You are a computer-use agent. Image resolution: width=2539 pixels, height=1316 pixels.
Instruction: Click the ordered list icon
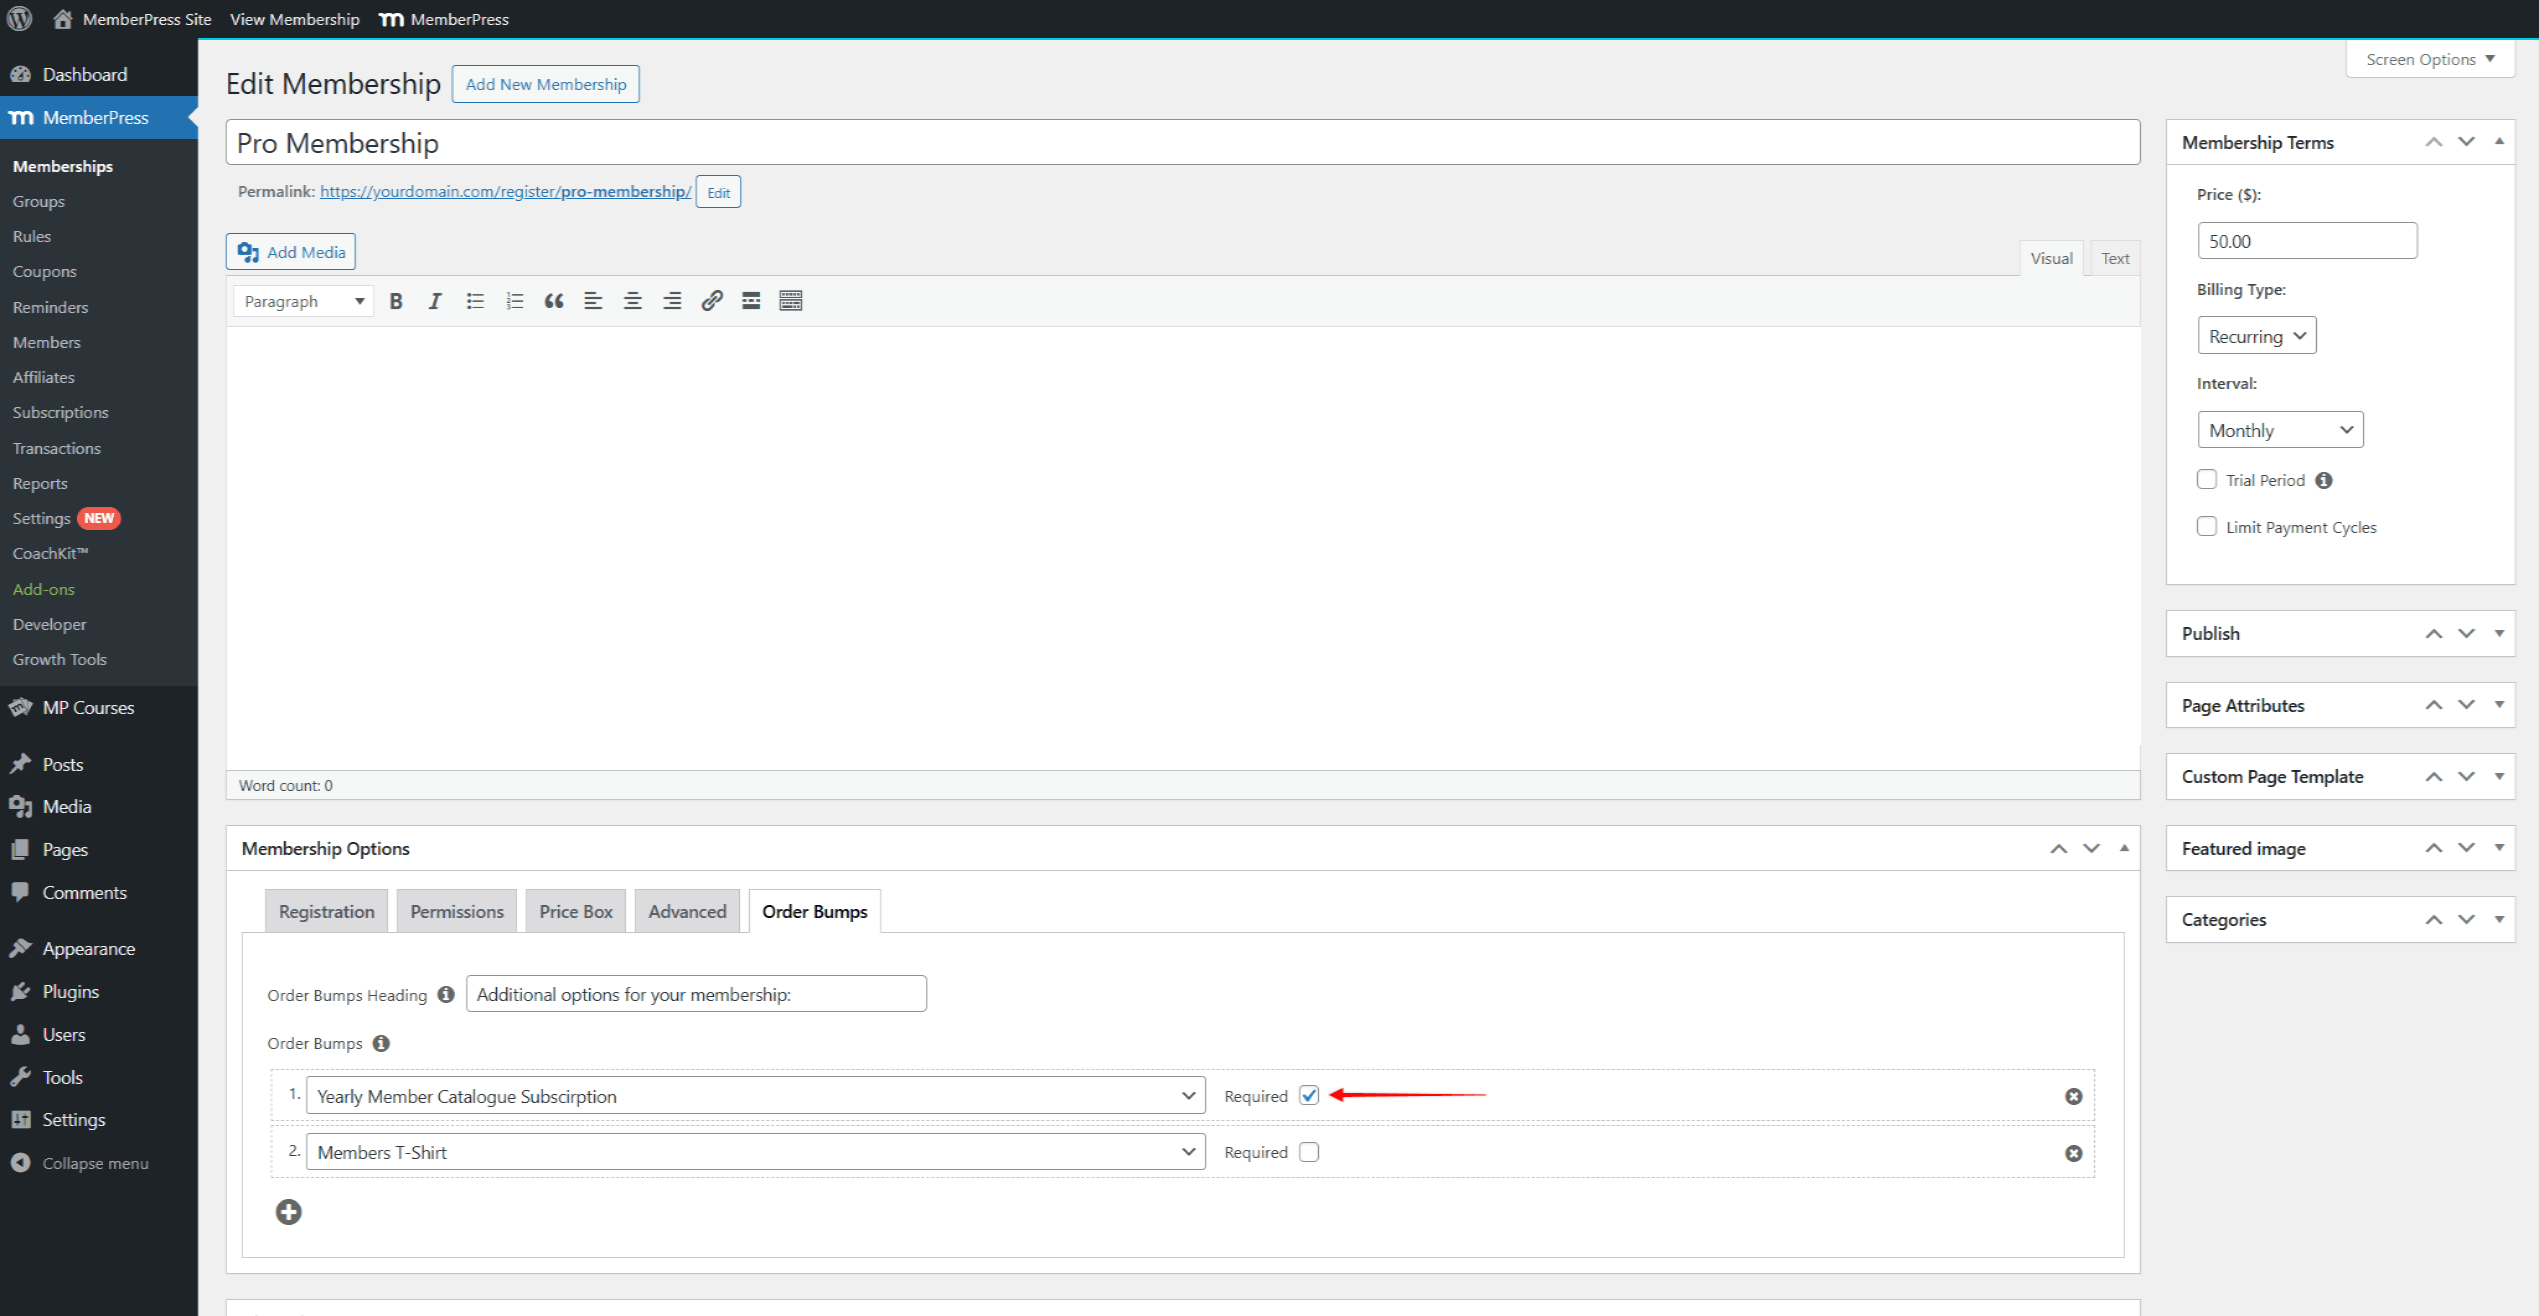(514, 300)
